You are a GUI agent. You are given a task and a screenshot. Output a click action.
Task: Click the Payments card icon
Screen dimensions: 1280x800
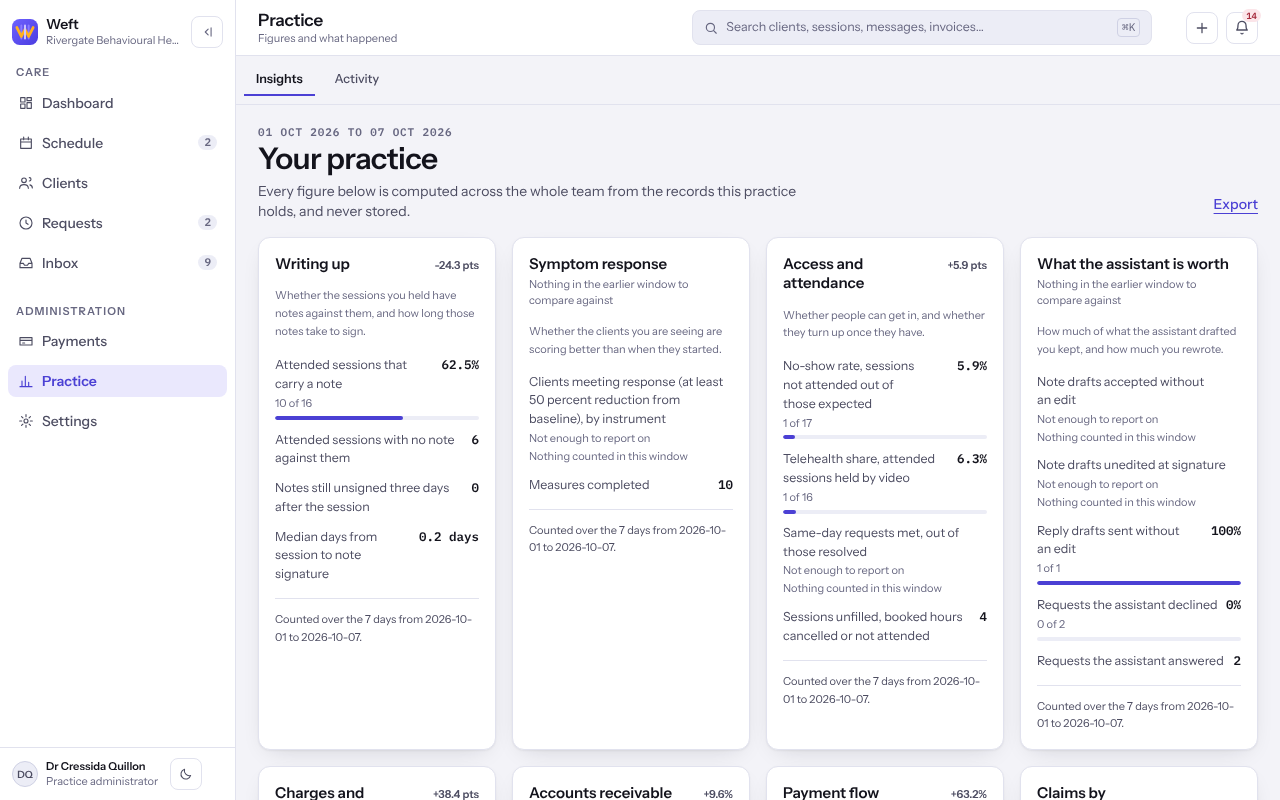tap(26, 341)
